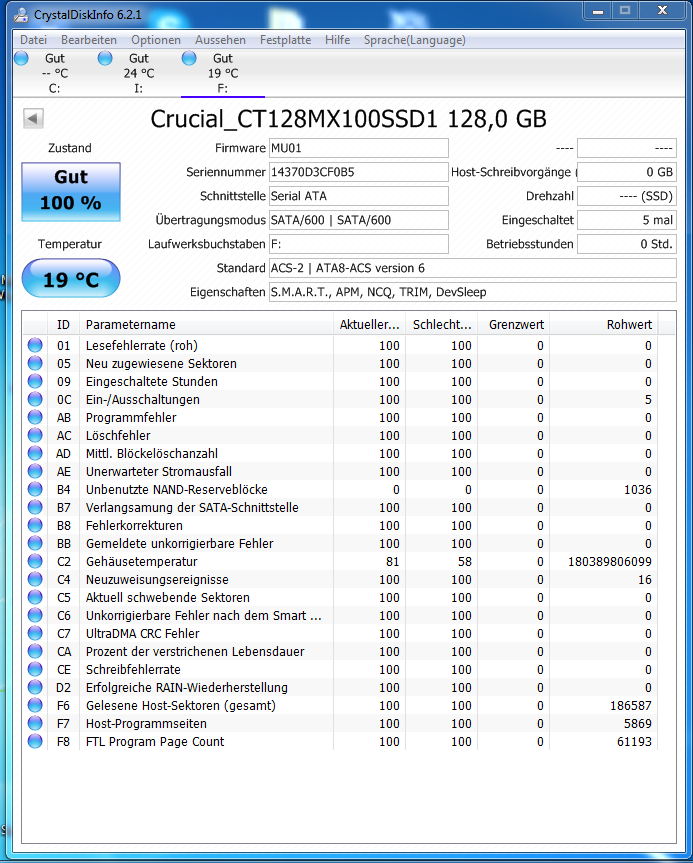
Task: Click the Schnittstelle field Serial ATA
Action: (x=359, y=196)
